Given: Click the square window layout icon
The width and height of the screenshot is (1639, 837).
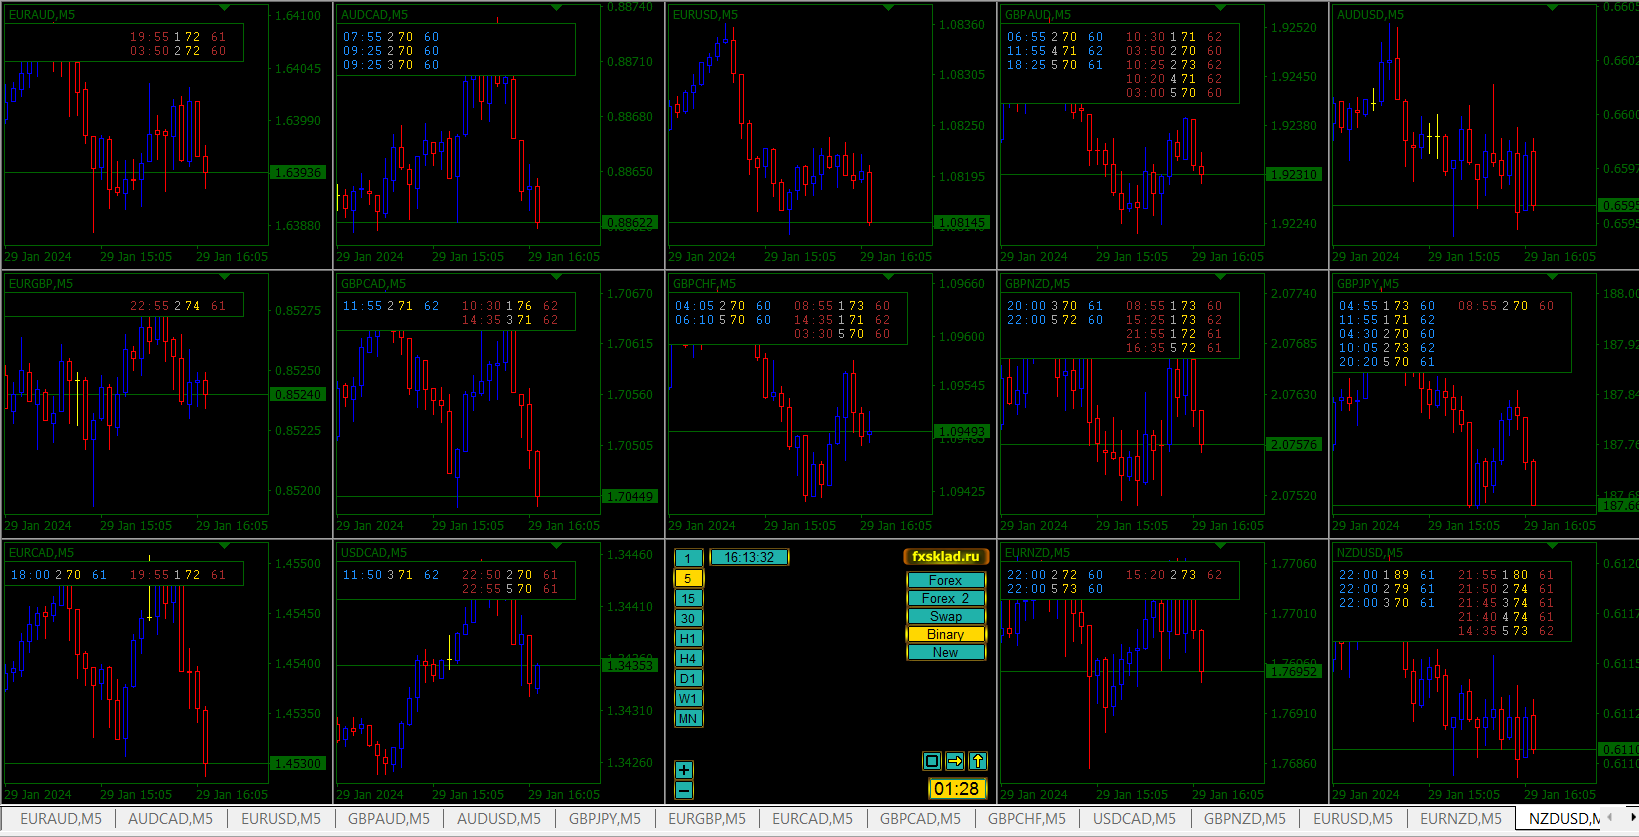Looking at the screenshot, I should click(932, 761).
